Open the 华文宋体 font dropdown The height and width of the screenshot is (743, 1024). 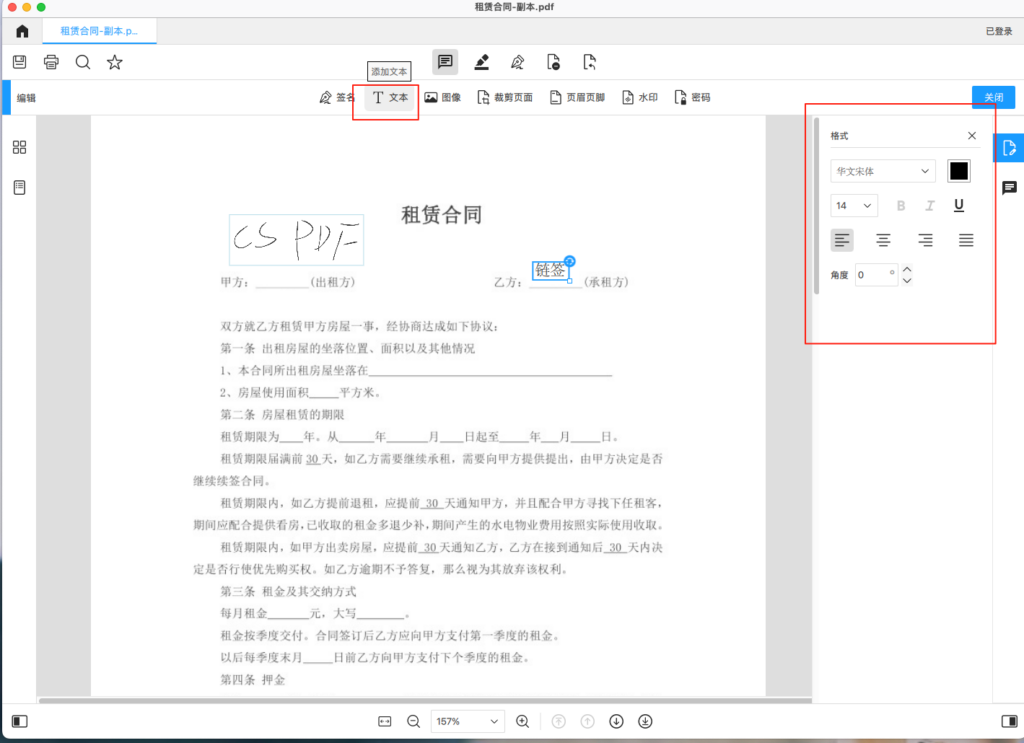(882, 171)
